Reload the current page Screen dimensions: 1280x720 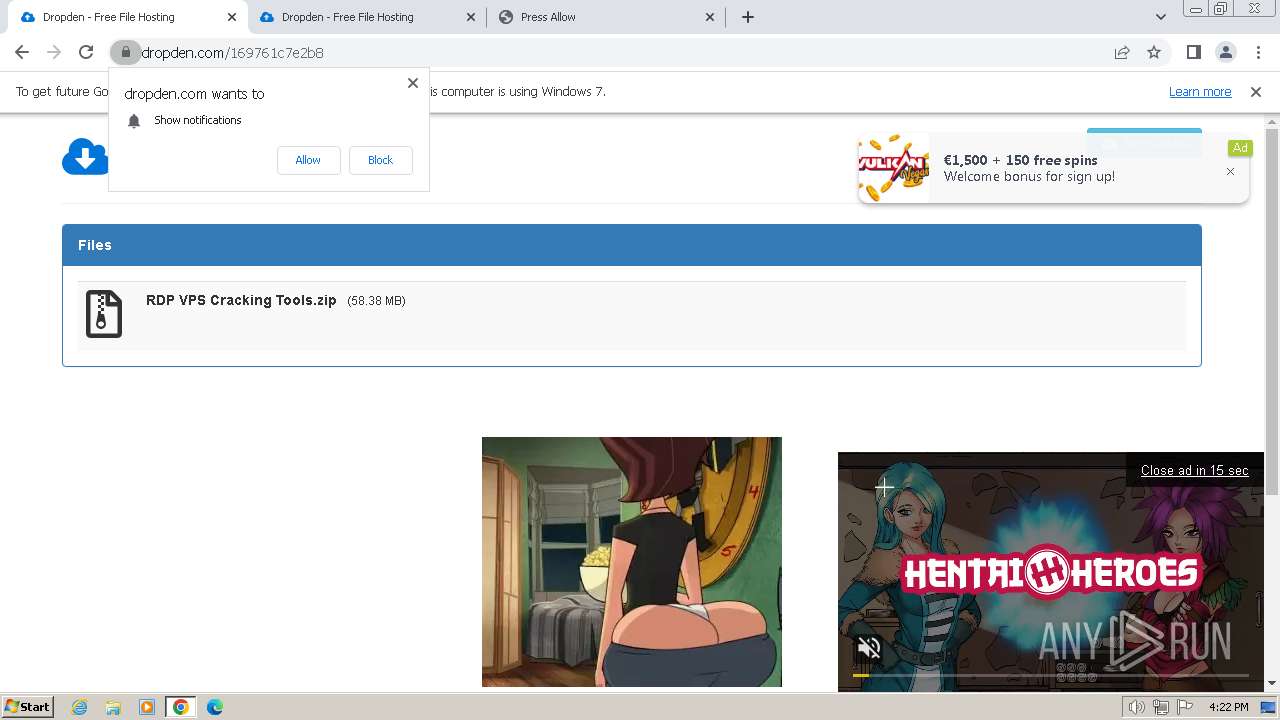coord(86,52)
